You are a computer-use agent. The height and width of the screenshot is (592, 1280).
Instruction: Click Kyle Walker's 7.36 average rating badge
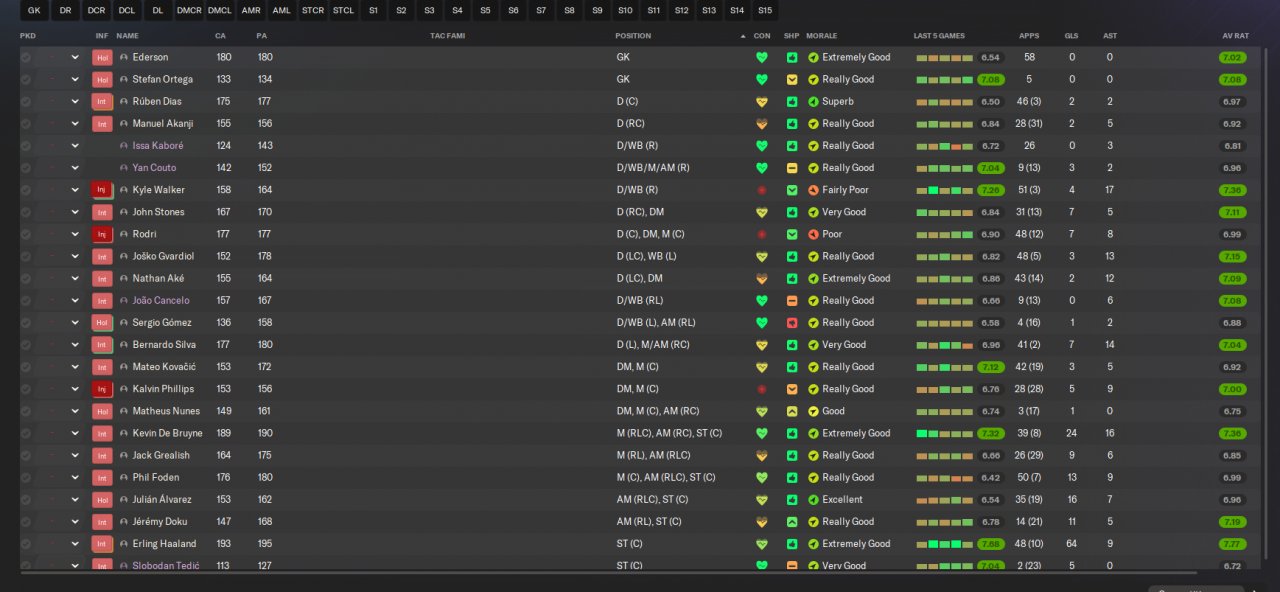tap(1232, 190)
